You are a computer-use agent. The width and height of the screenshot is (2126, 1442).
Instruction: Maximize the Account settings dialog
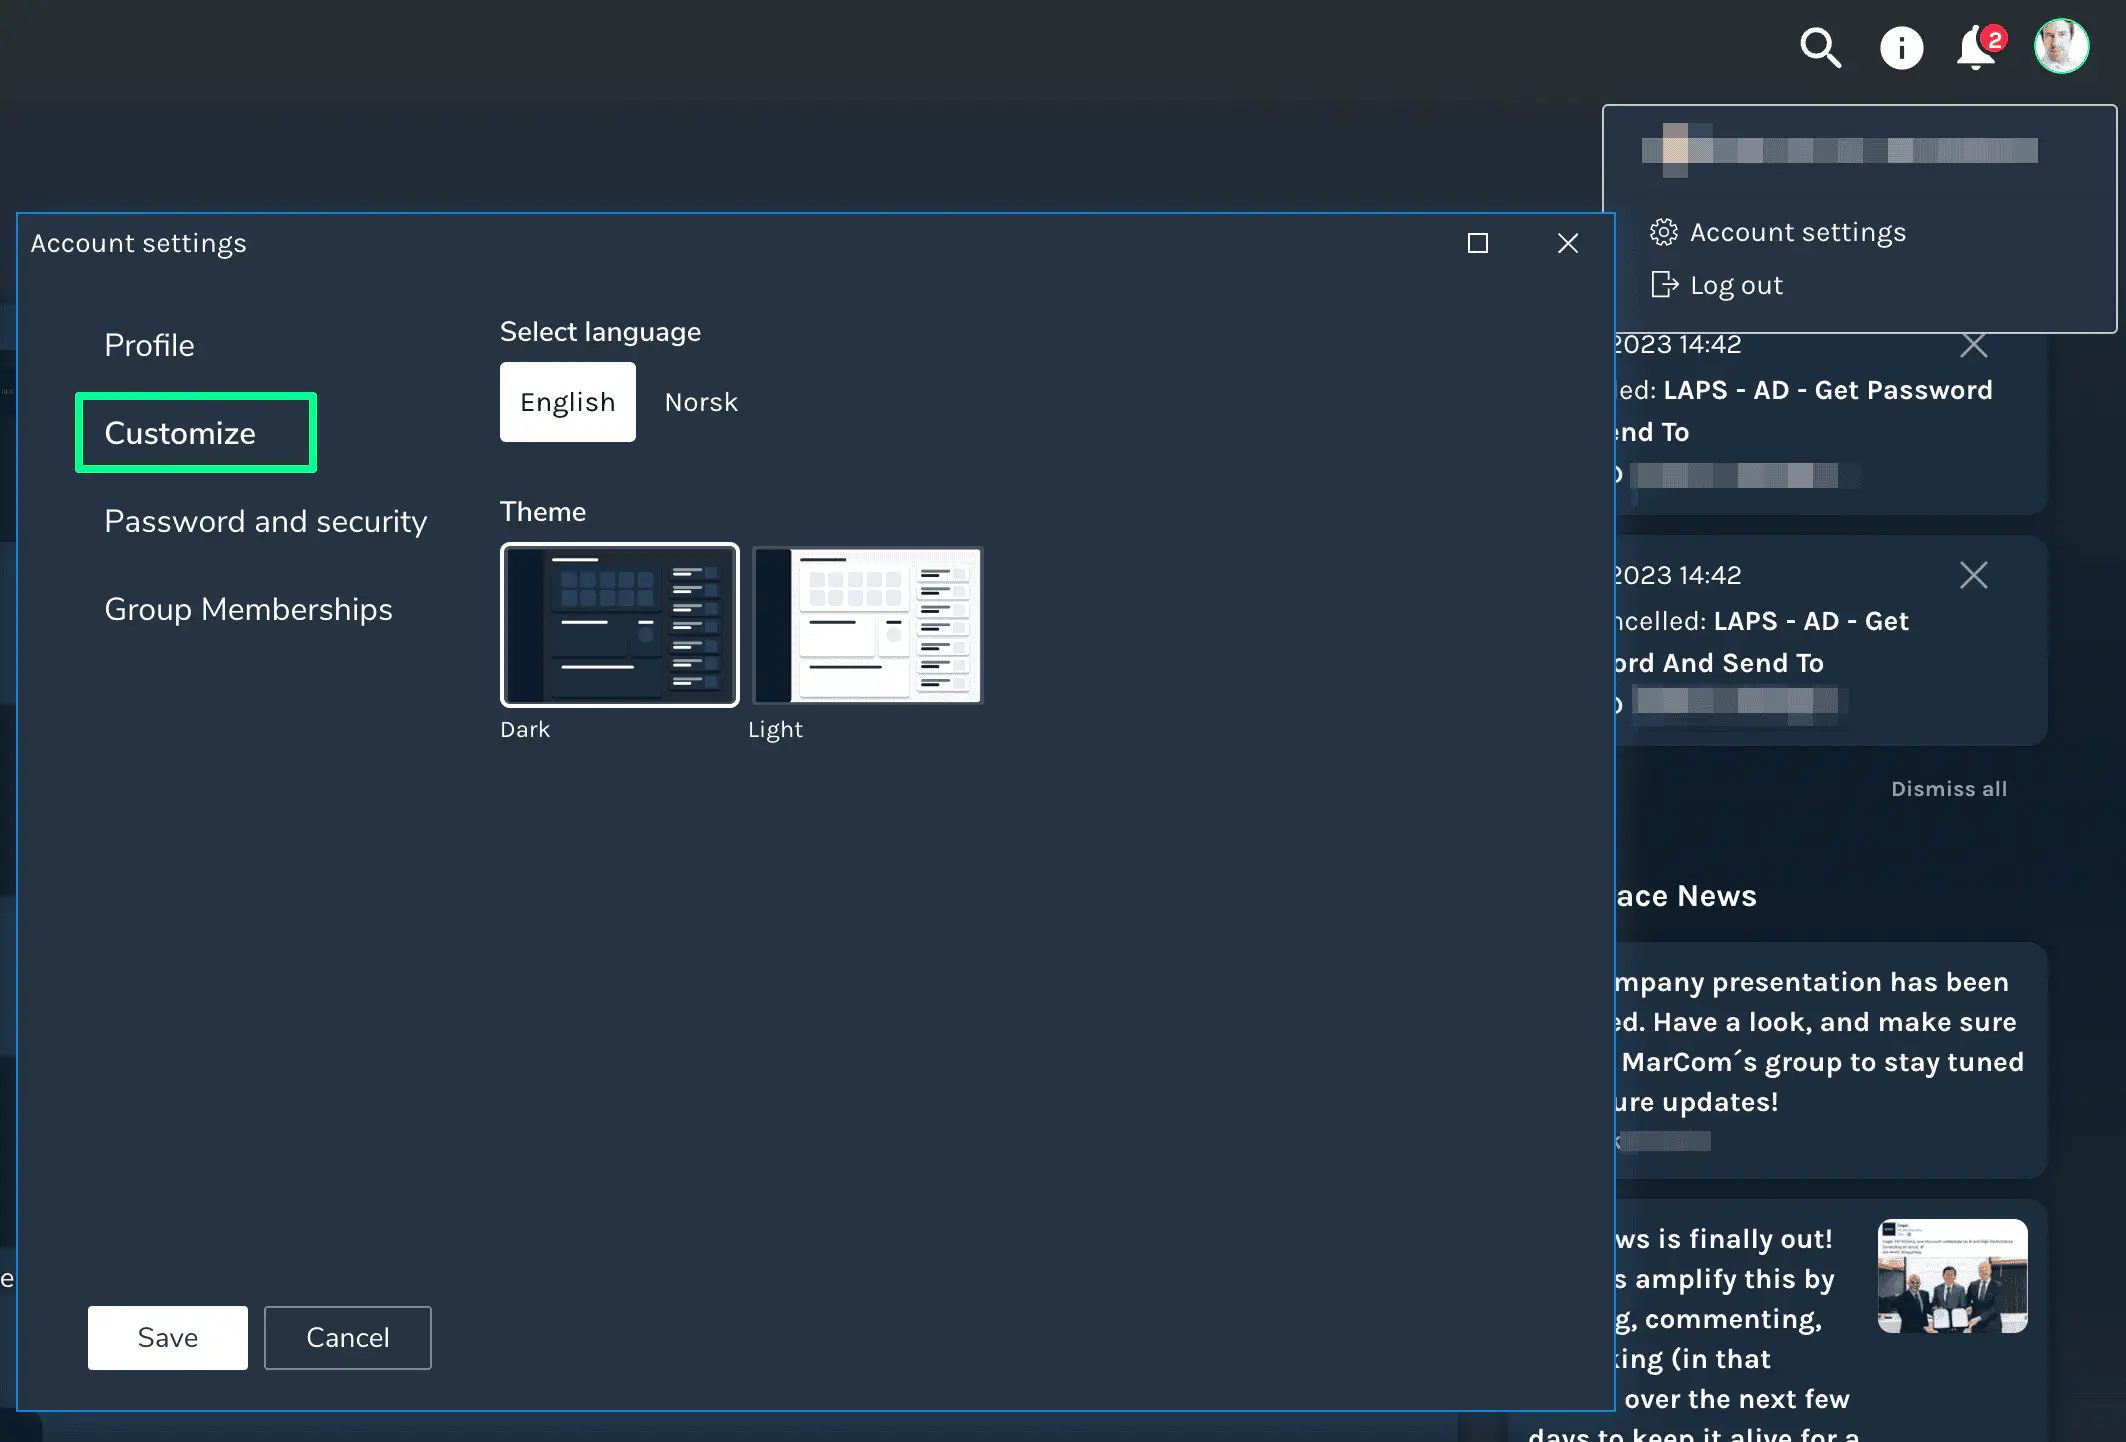[x=1477, y=243]
